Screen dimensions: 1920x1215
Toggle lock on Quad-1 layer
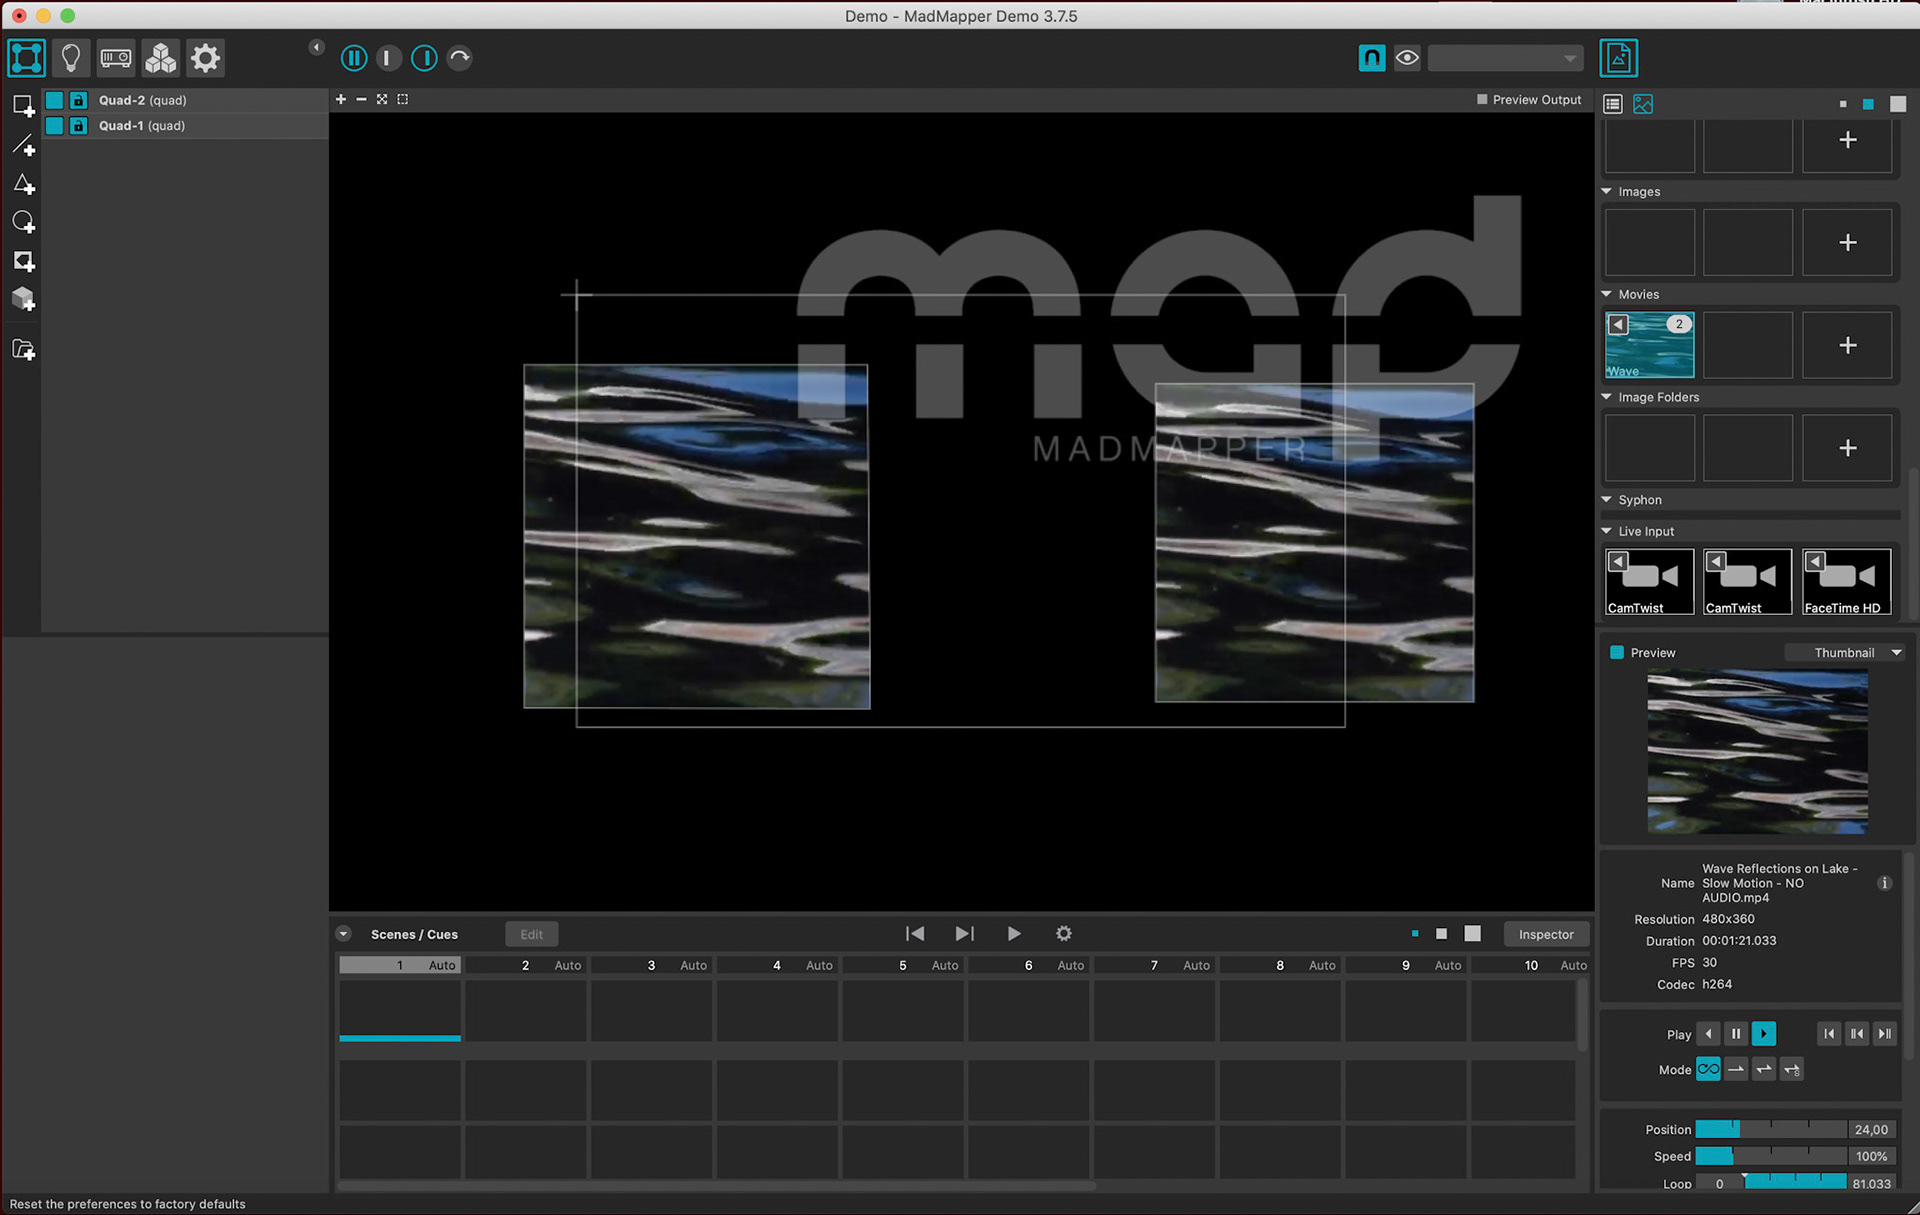tap(78, 126)
